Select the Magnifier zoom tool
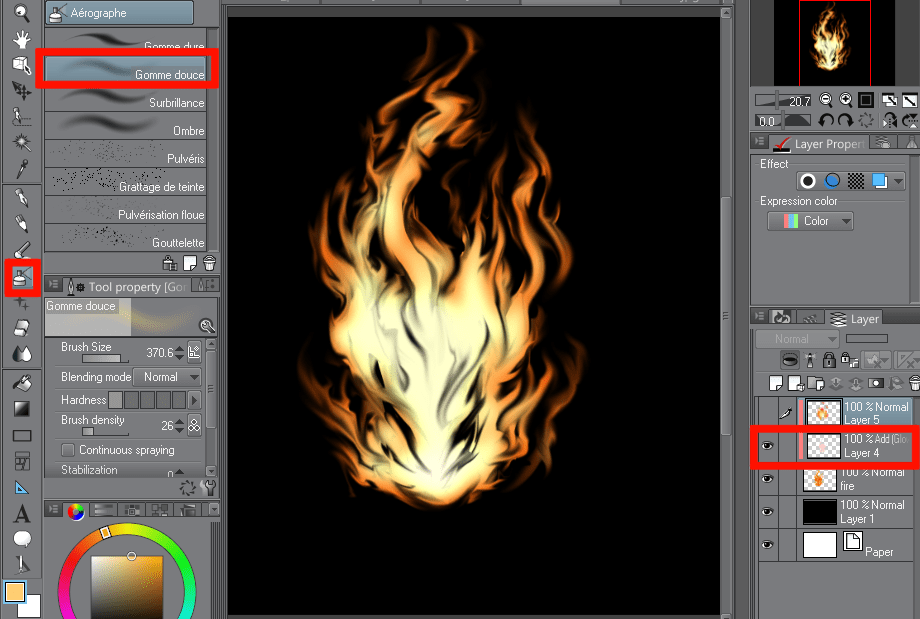The width and height of the screenshot is (920, 619). (x=22, y=12)
